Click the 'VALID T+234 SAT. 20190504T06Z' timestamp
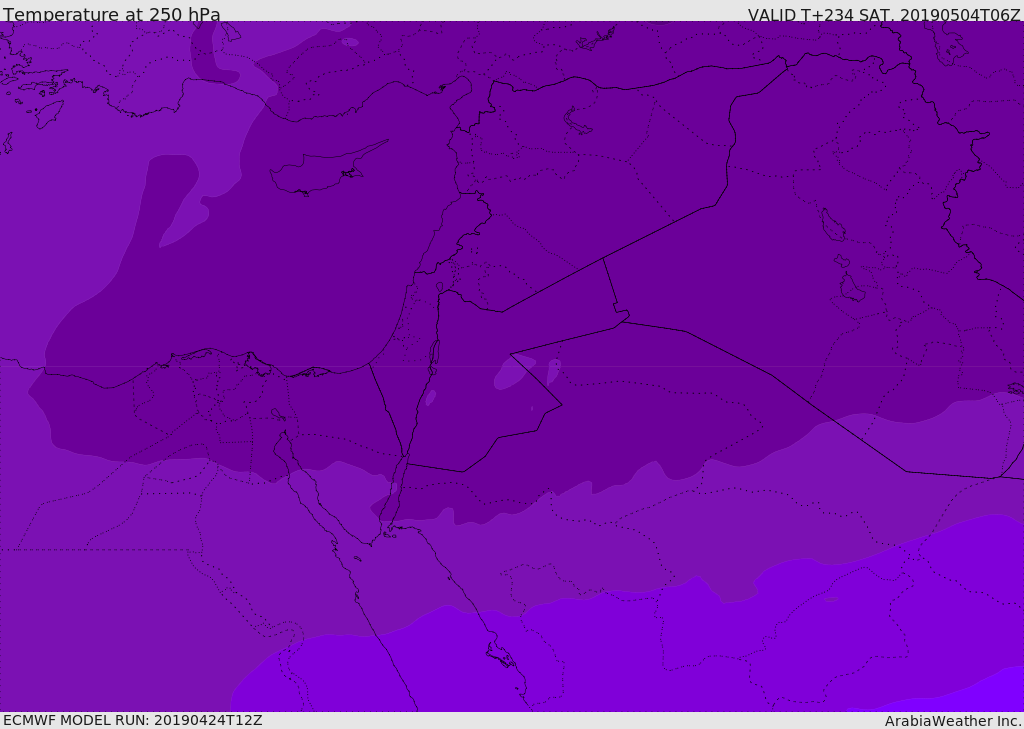This screenshot has height=729, width=1024. (884, 14)
